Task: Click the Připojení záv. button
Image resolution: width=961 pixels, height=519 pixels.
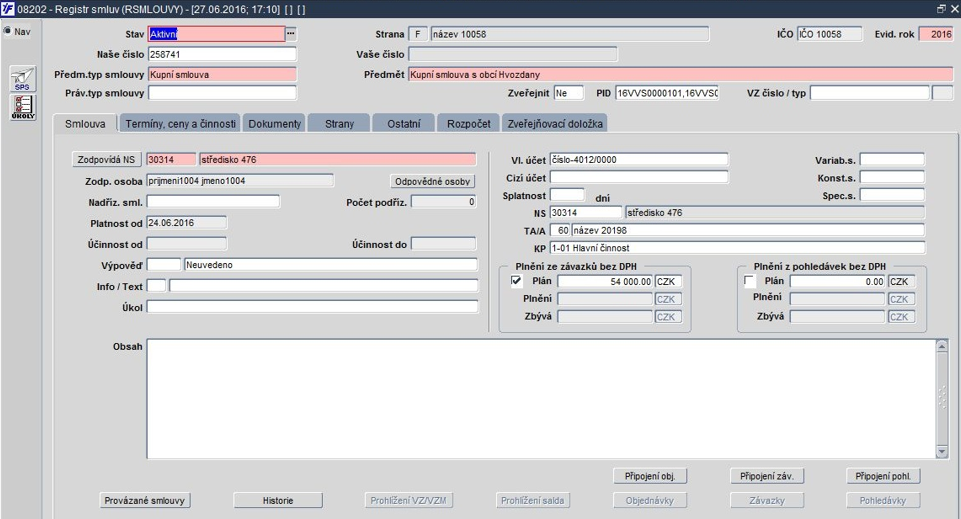Action: [767, 476]
